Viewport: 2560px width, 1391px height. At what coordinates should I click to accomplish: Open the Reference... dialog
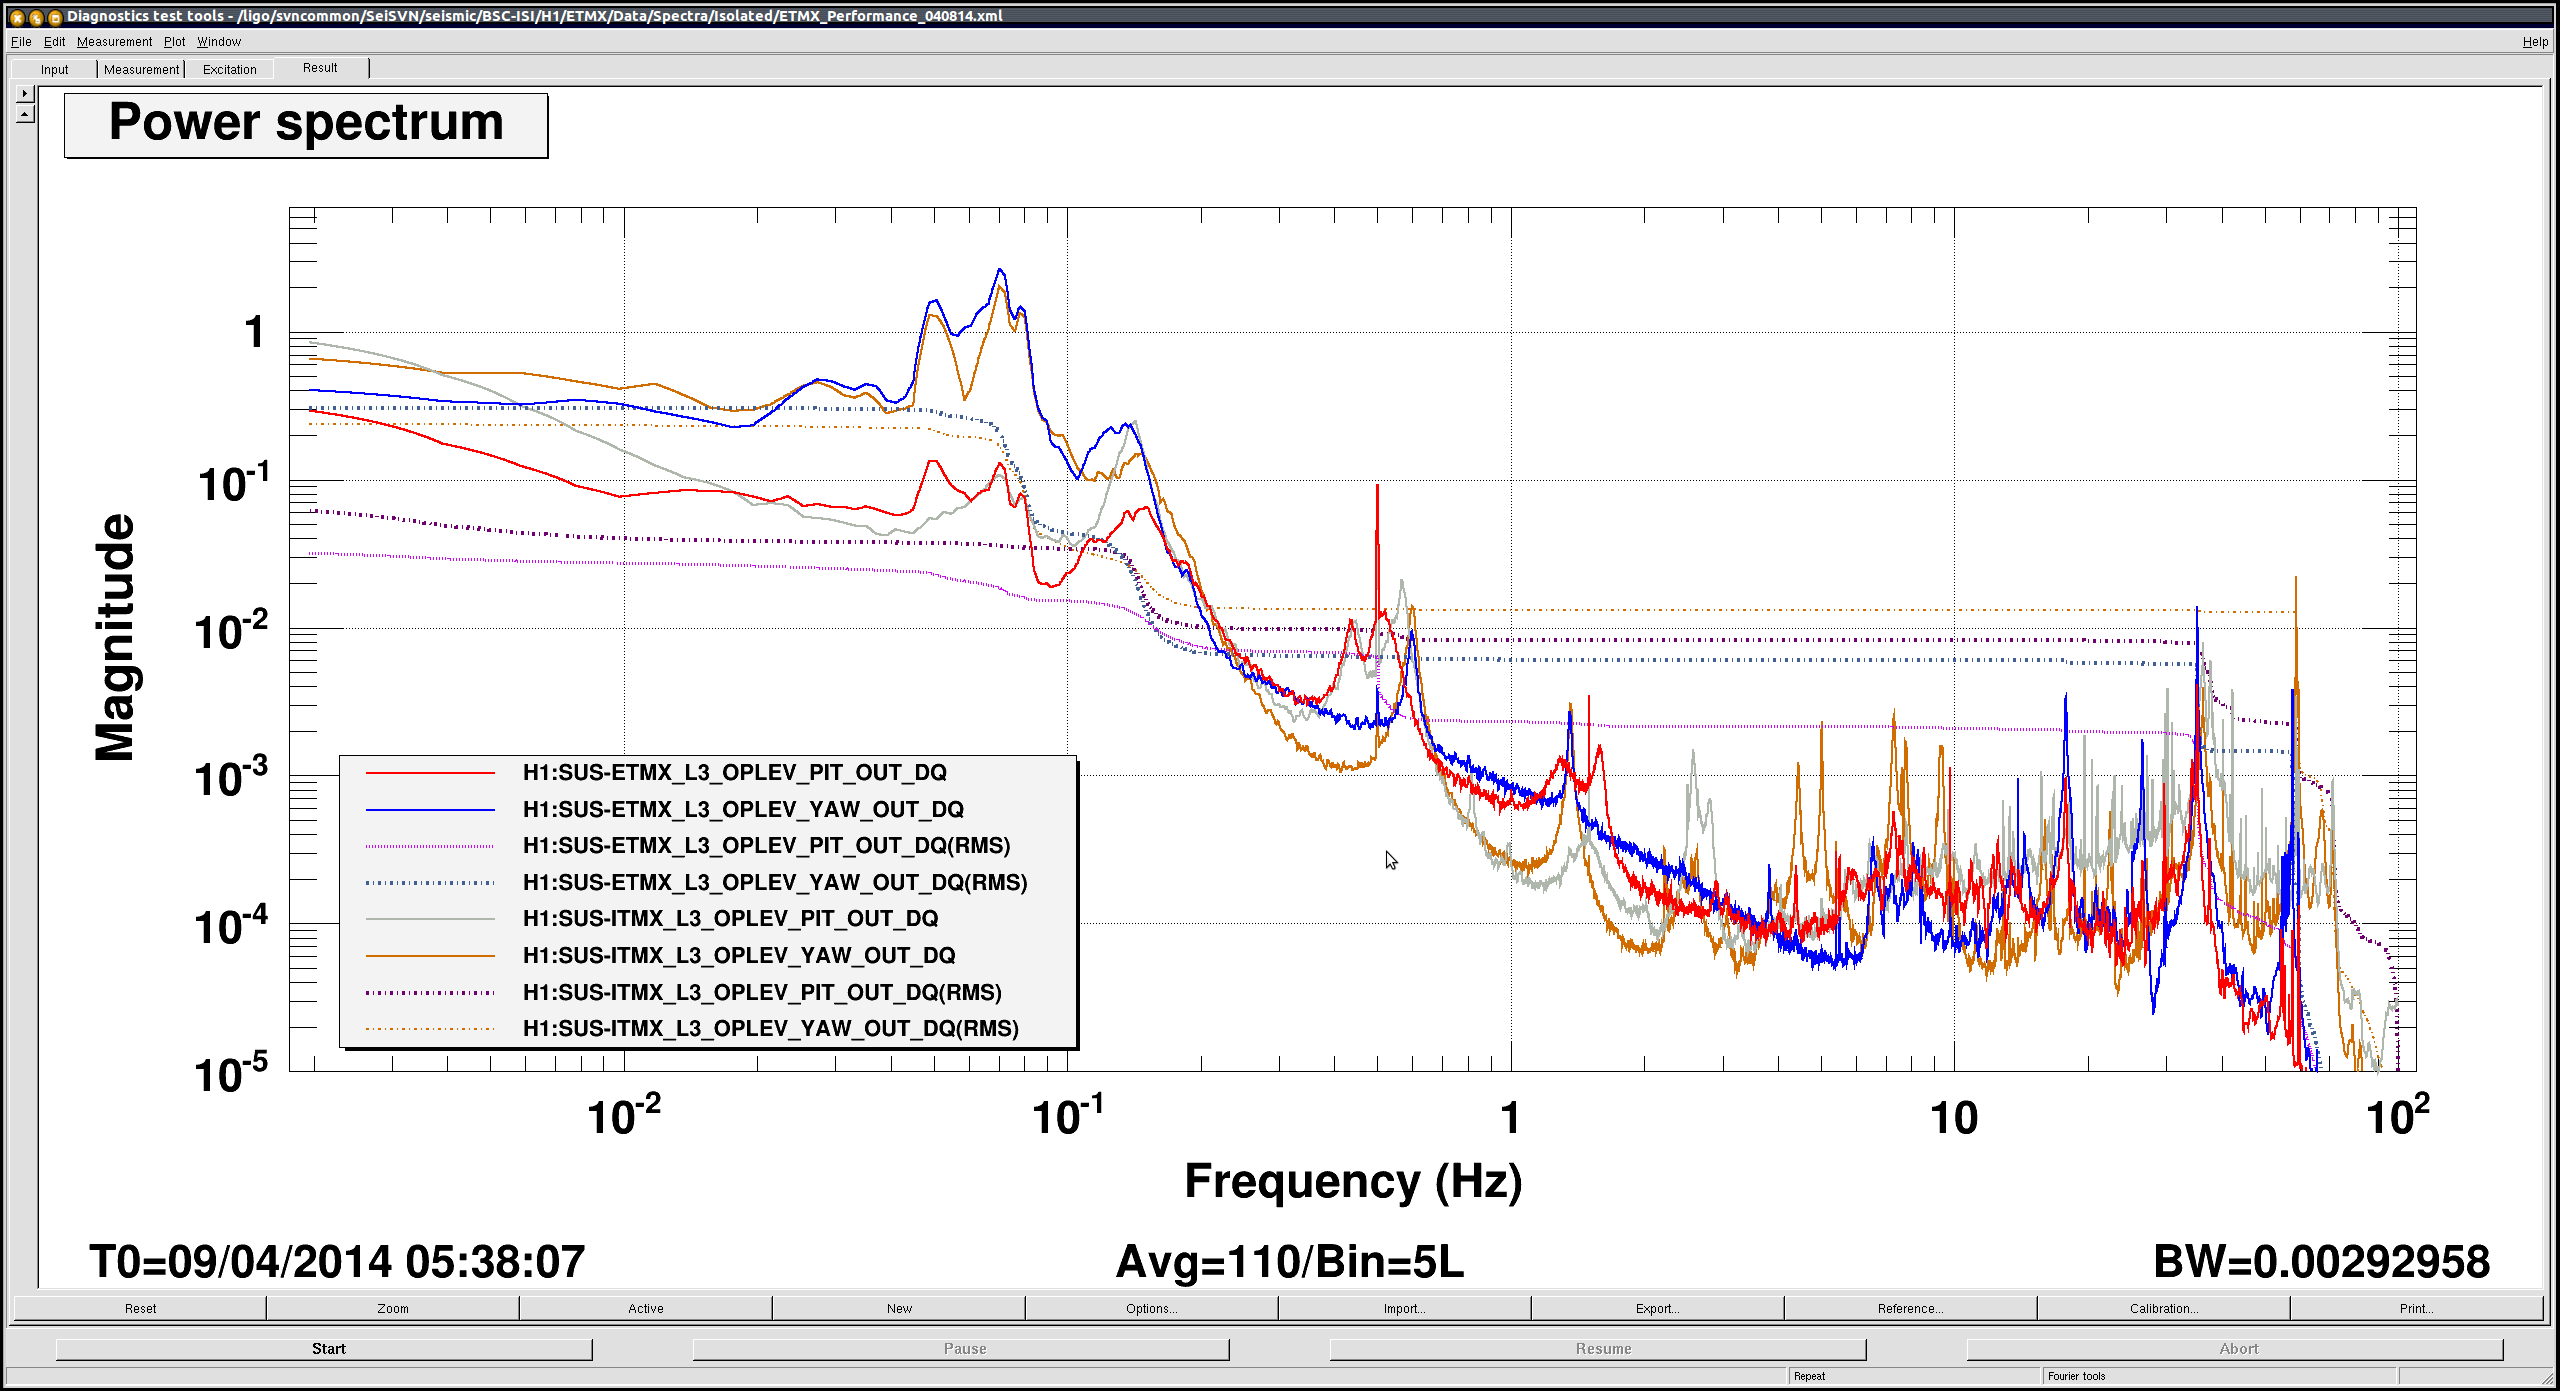click(x=1911, y=1308)
